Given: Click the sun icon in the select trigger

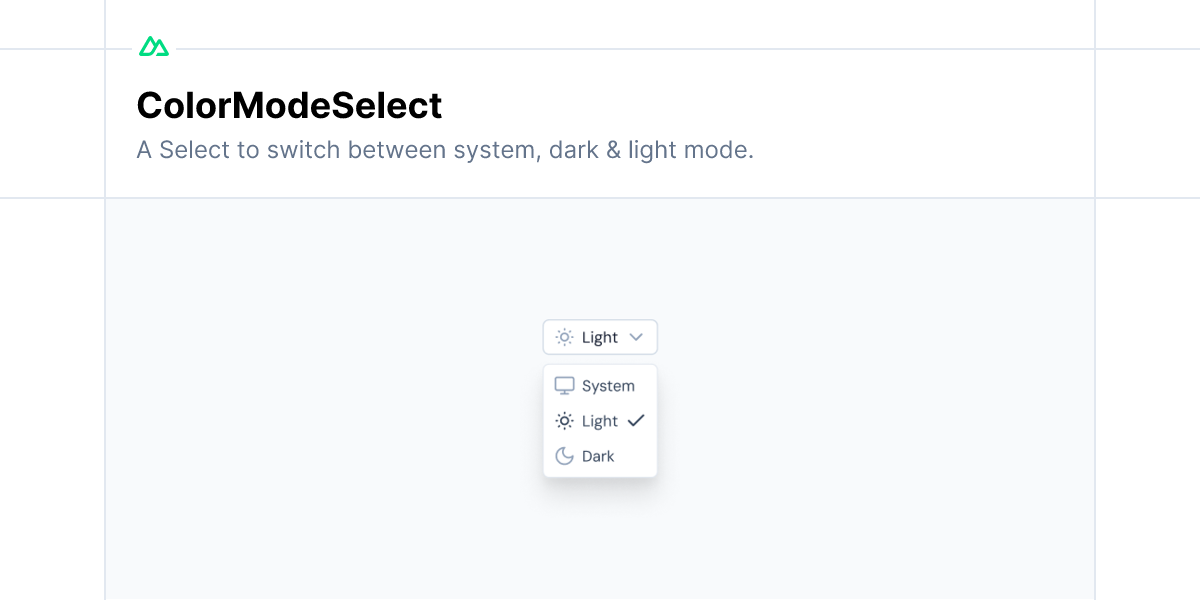Looking at the screenshot, I should [565, 337].
